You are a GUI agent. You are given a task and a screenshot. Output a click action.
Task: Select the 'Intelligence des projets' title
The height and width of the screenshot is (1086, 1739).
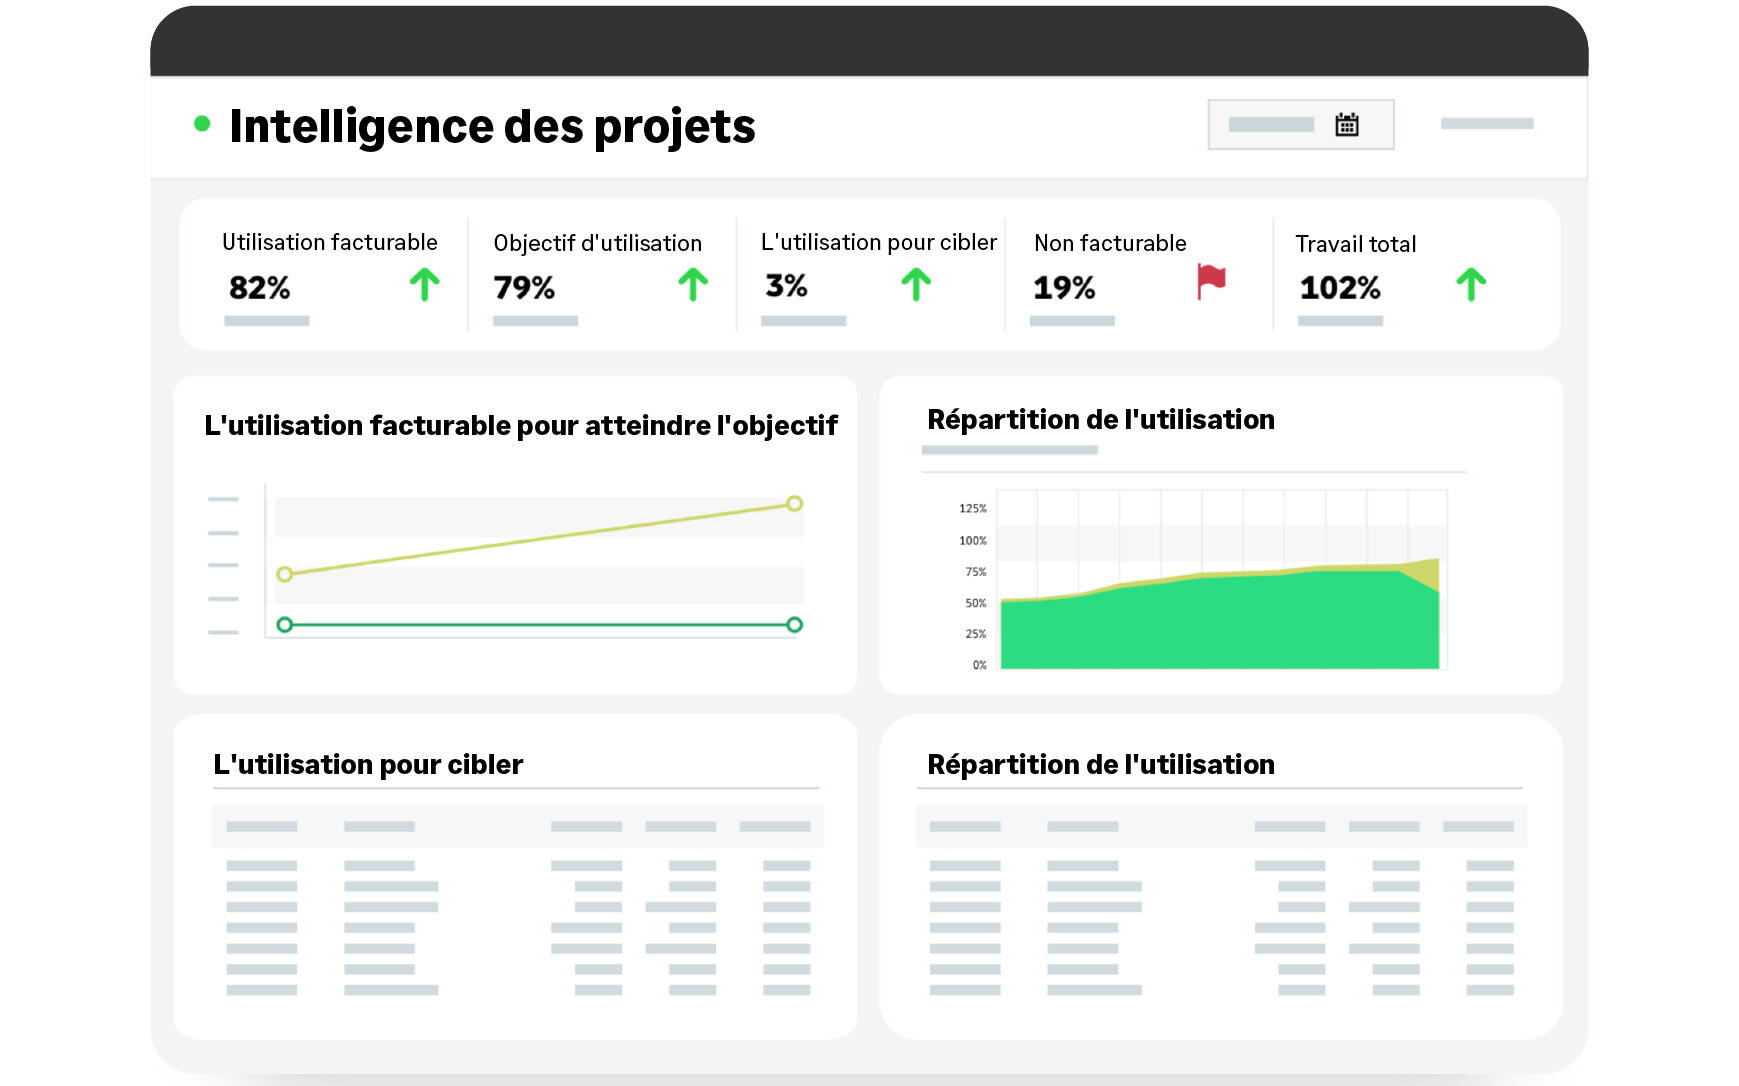point(492,126)
